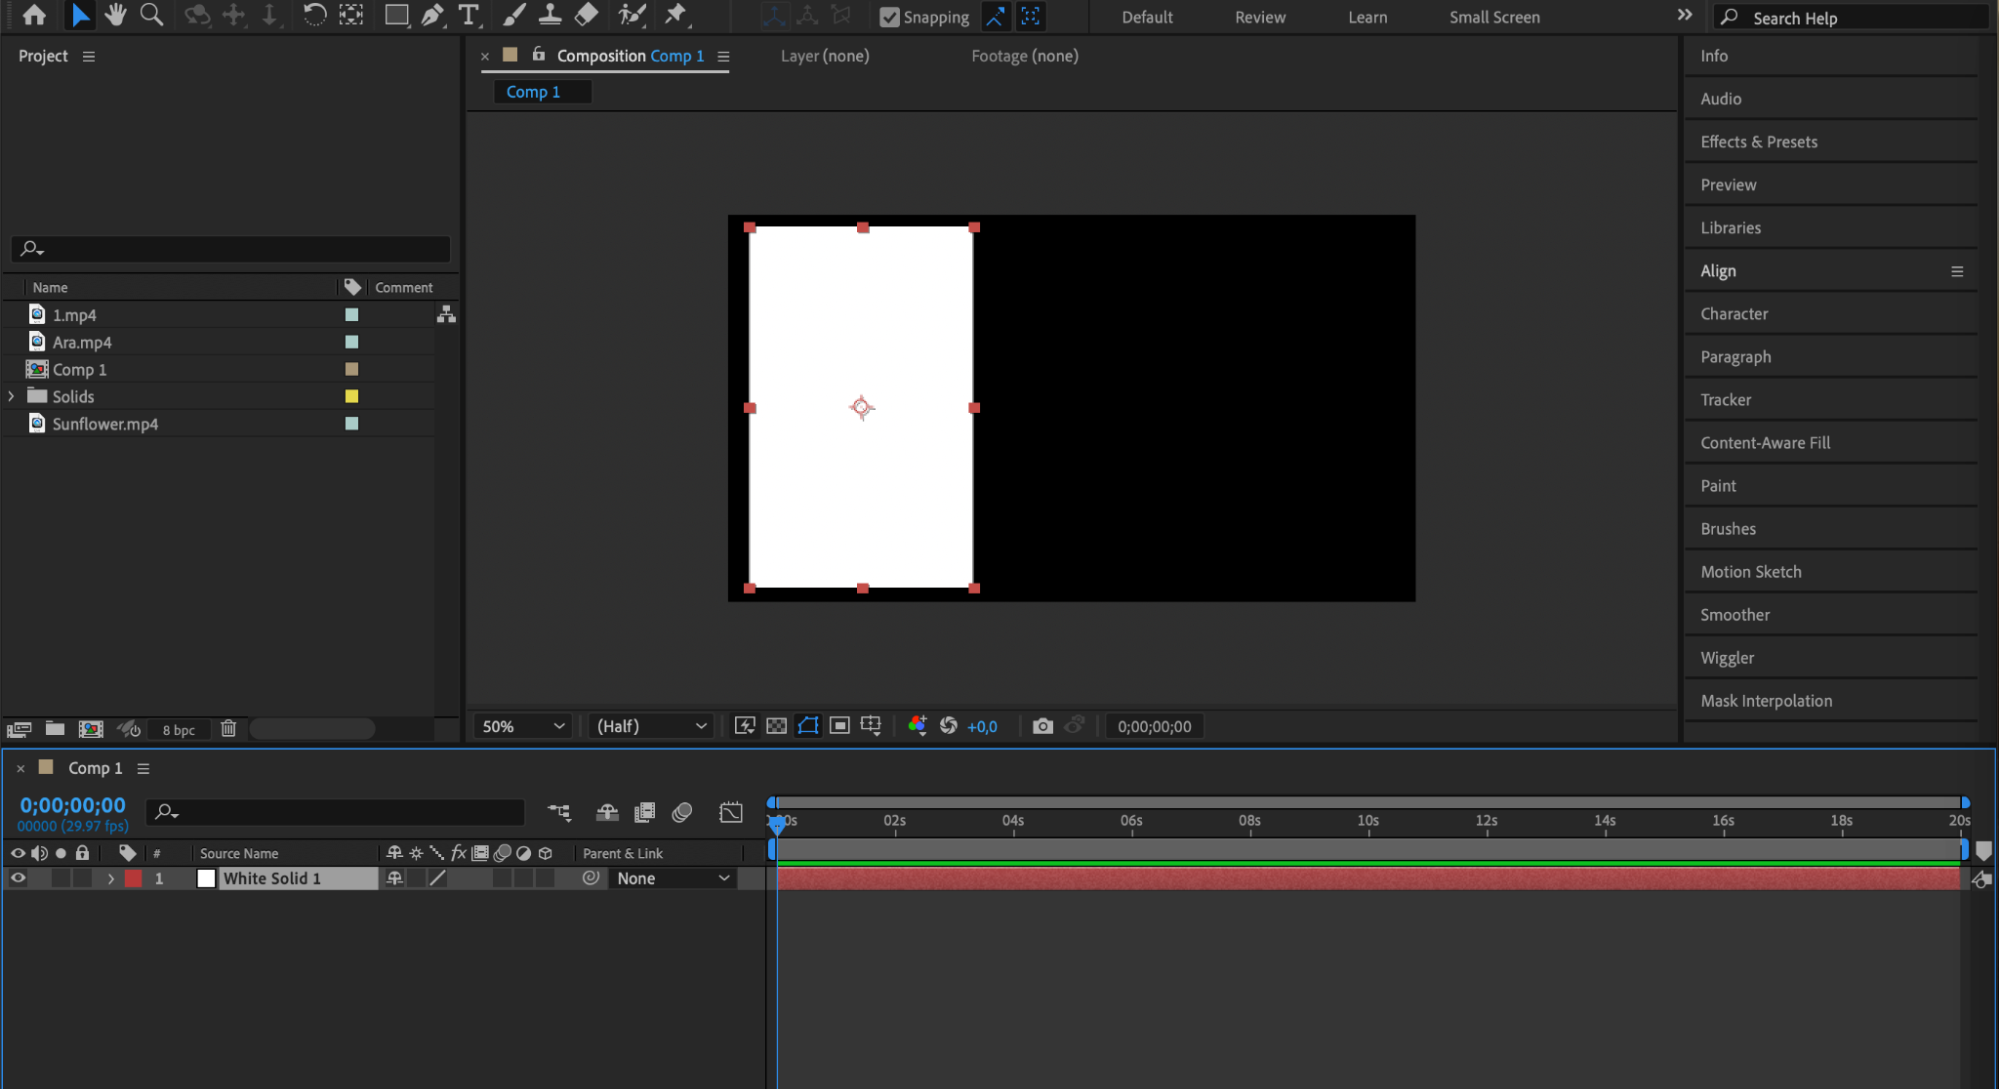This screenshot has width=1999, height=1090.
Task: Toggle the mask and shape path visibility
Action: pos(808,726)
